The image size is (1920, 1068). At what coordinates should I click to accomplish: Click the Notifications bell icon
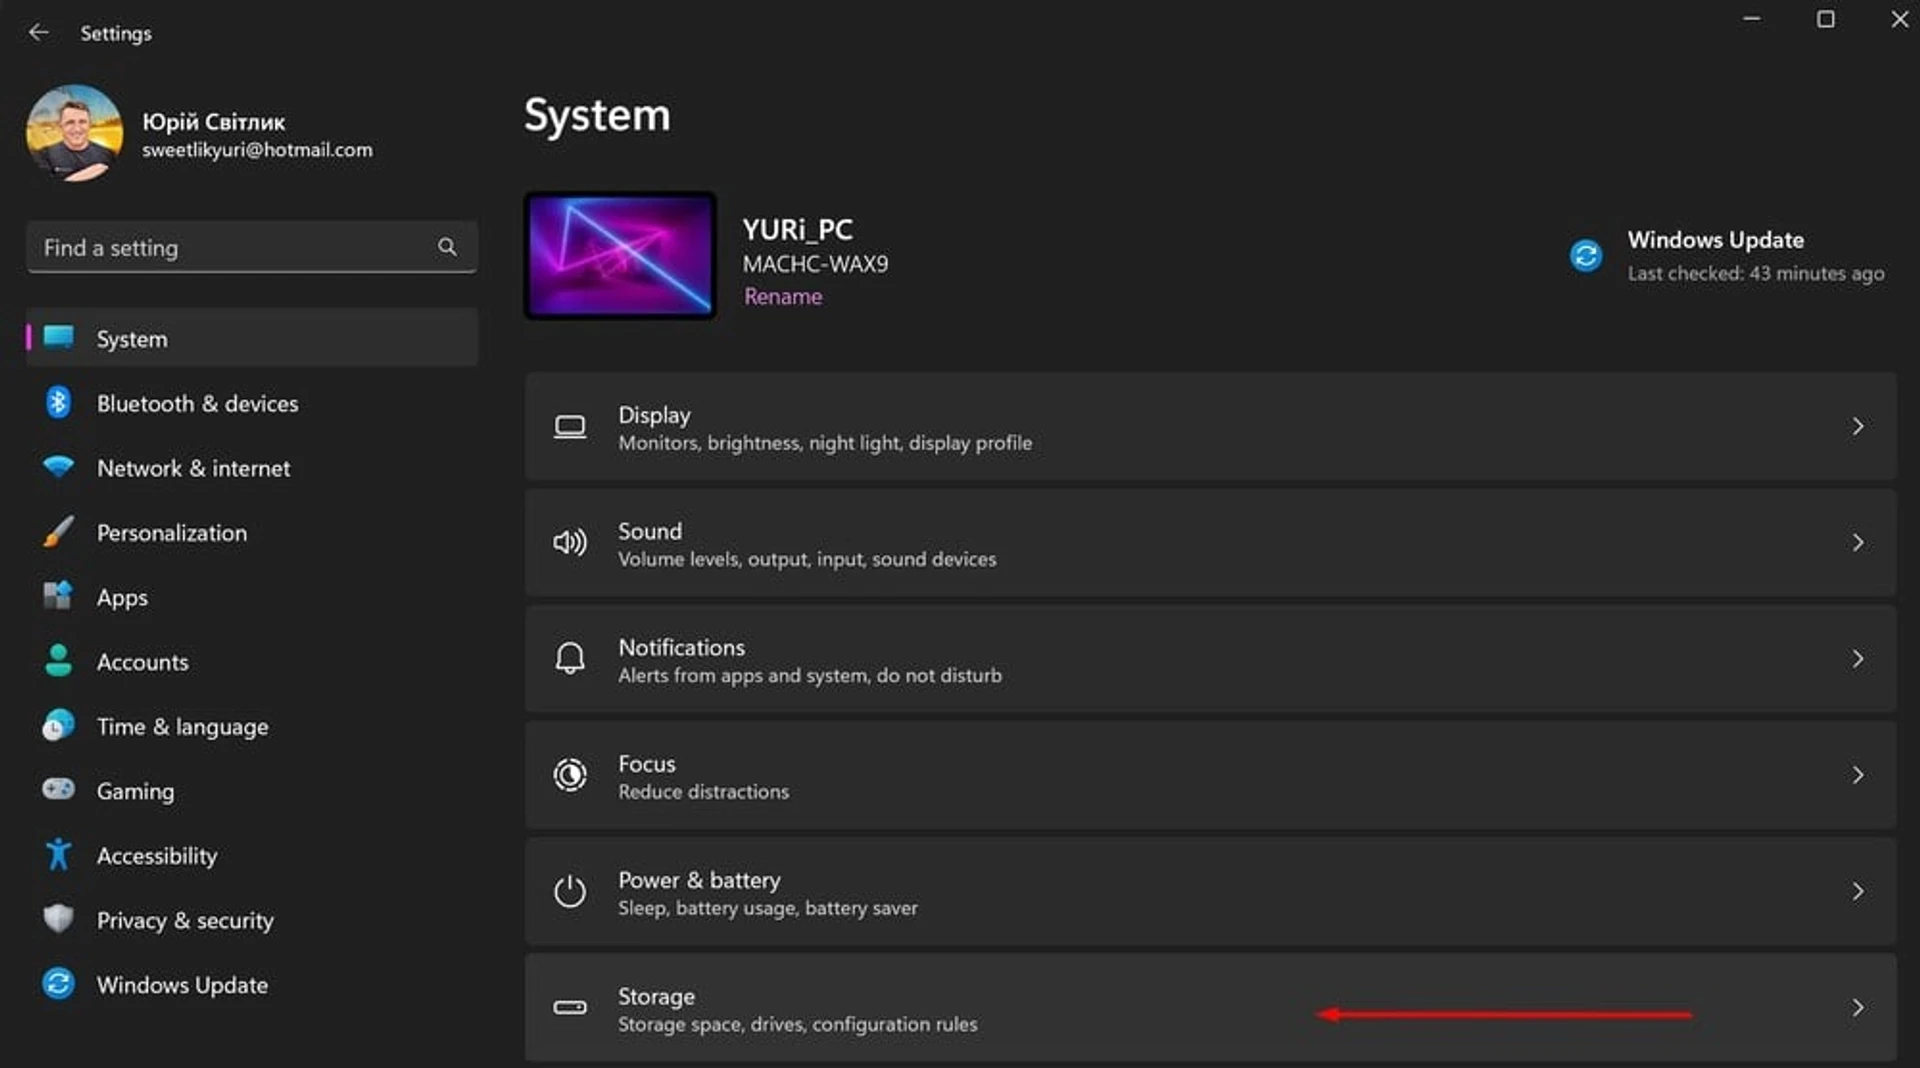click(570, 659)
